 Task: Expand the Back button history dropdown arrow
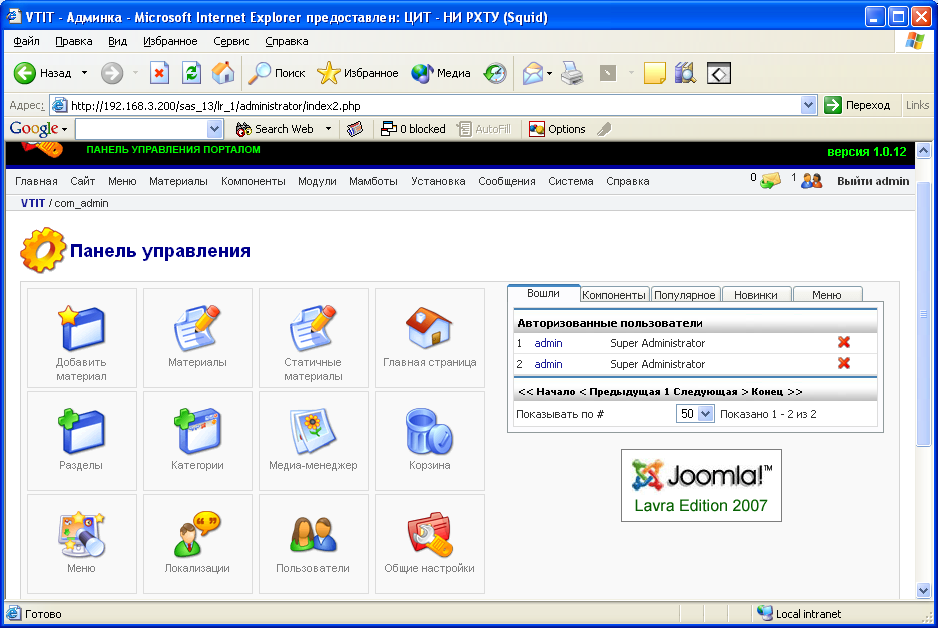84,73
